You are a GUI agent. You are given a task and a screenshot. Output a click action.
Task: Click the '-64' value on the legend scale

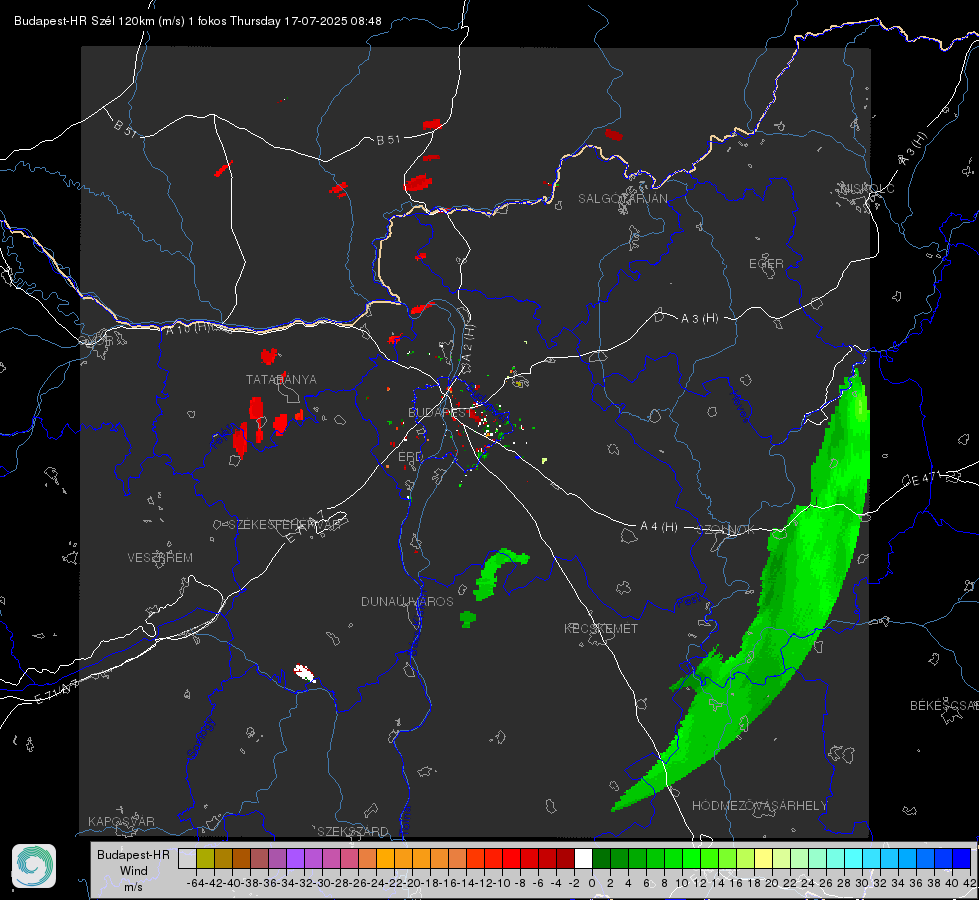pyautogui.click(x=195, y=883)
